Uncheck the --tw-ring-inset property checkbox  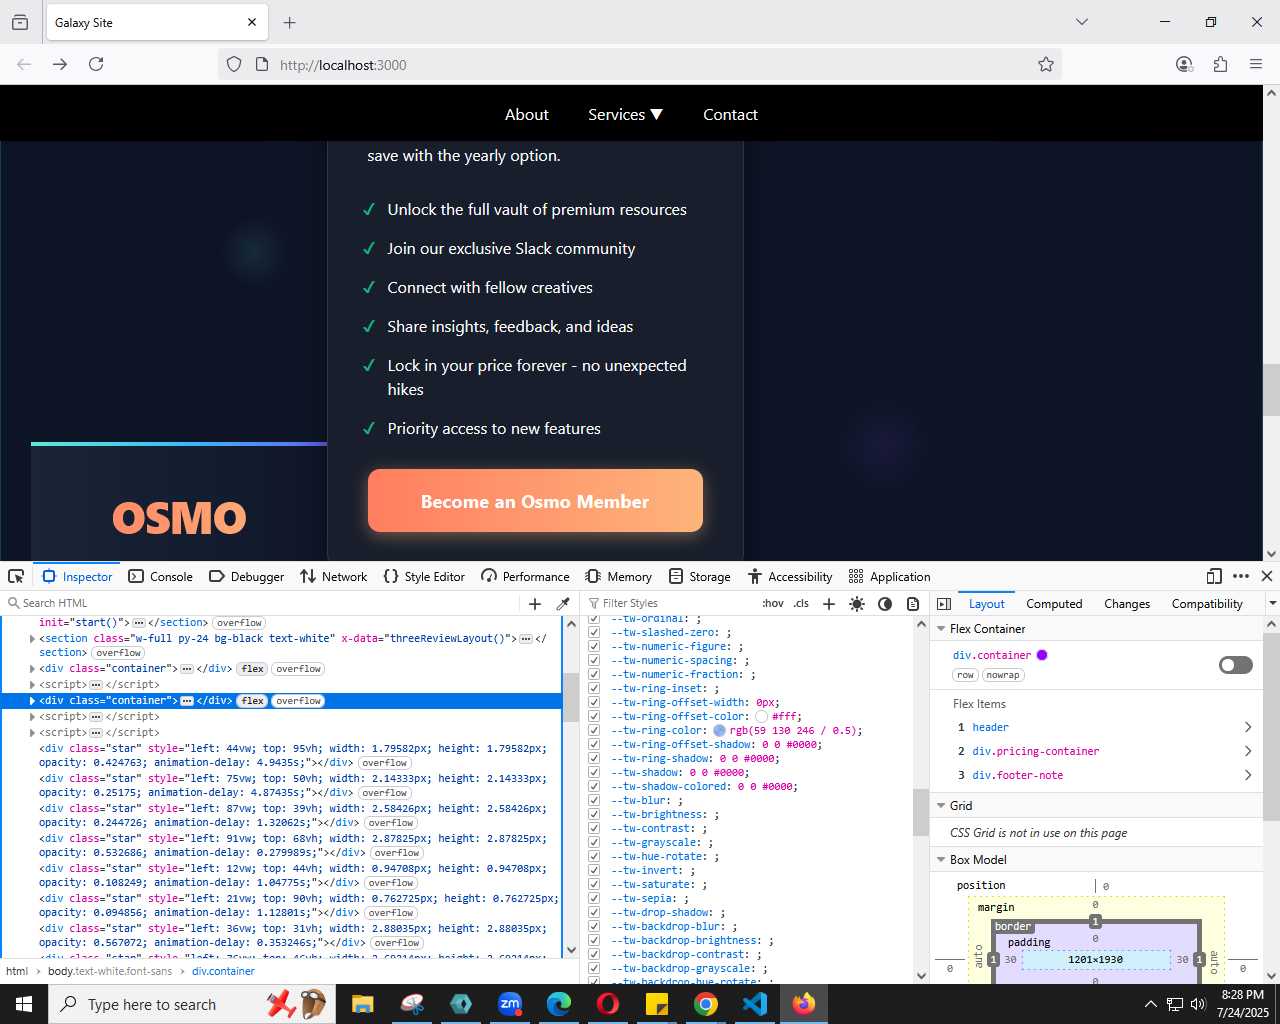594,688
